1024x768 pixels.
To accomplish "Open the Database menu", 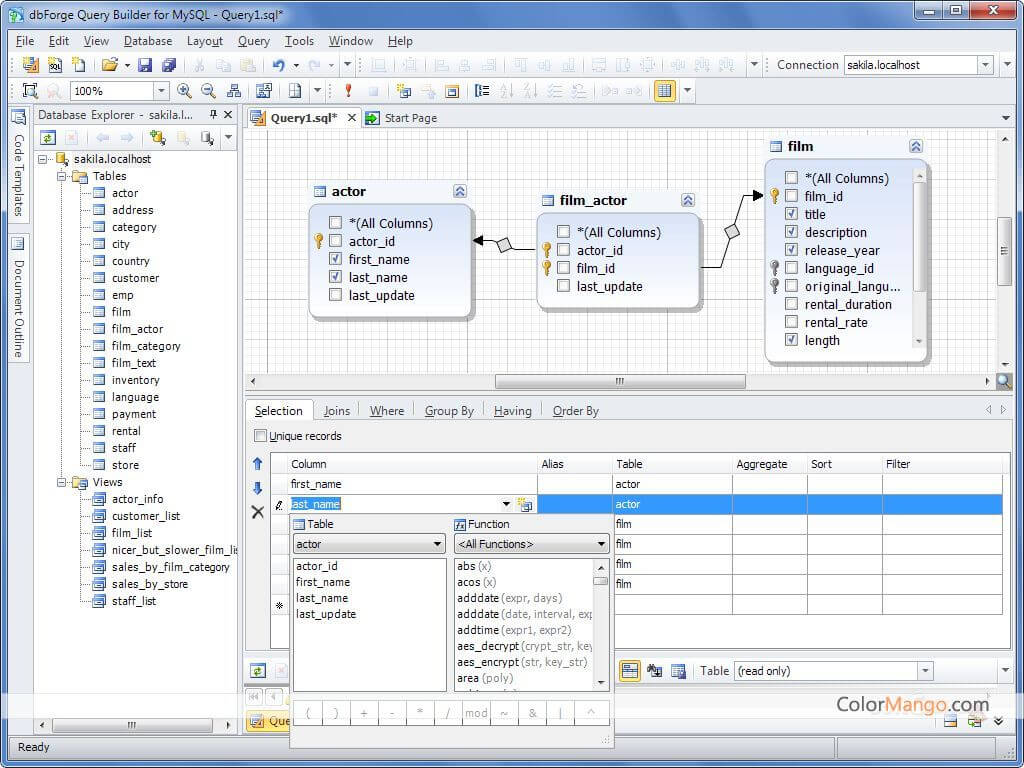I will 148,40.
